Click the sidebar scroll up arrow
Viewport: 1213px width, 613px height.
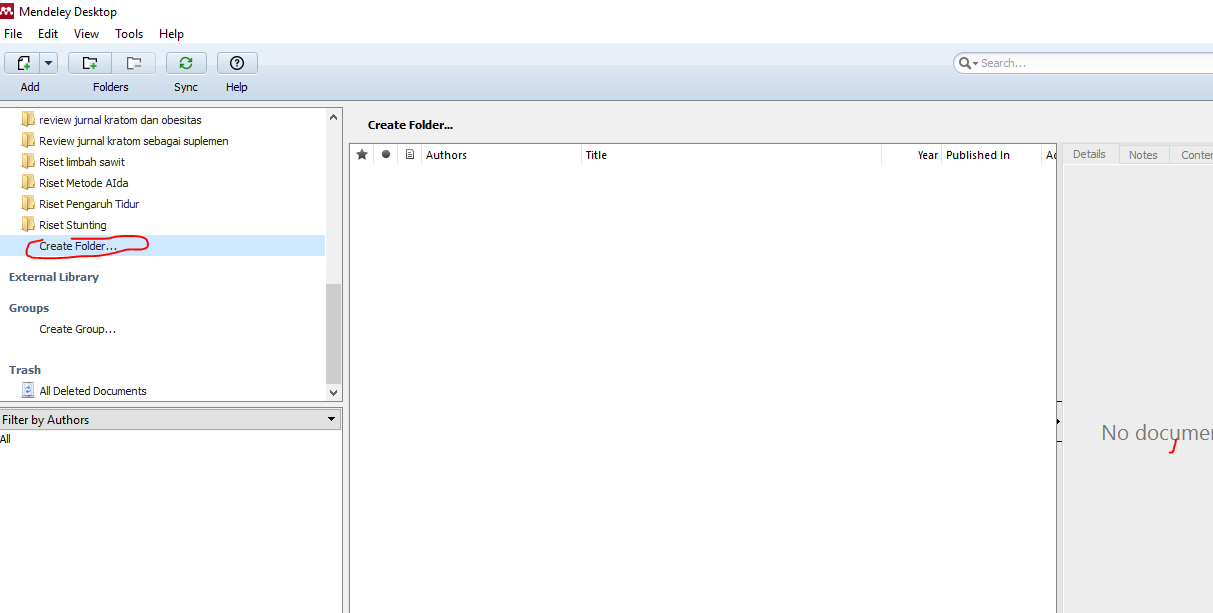click(334, 117)
